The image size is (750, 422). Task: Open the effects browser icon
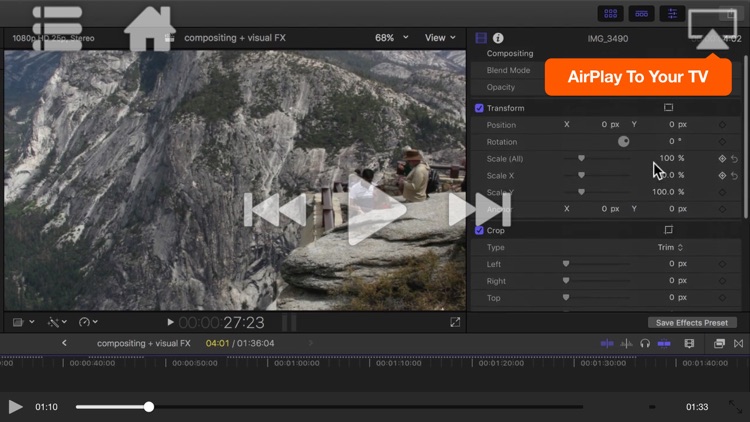[719, 344]
